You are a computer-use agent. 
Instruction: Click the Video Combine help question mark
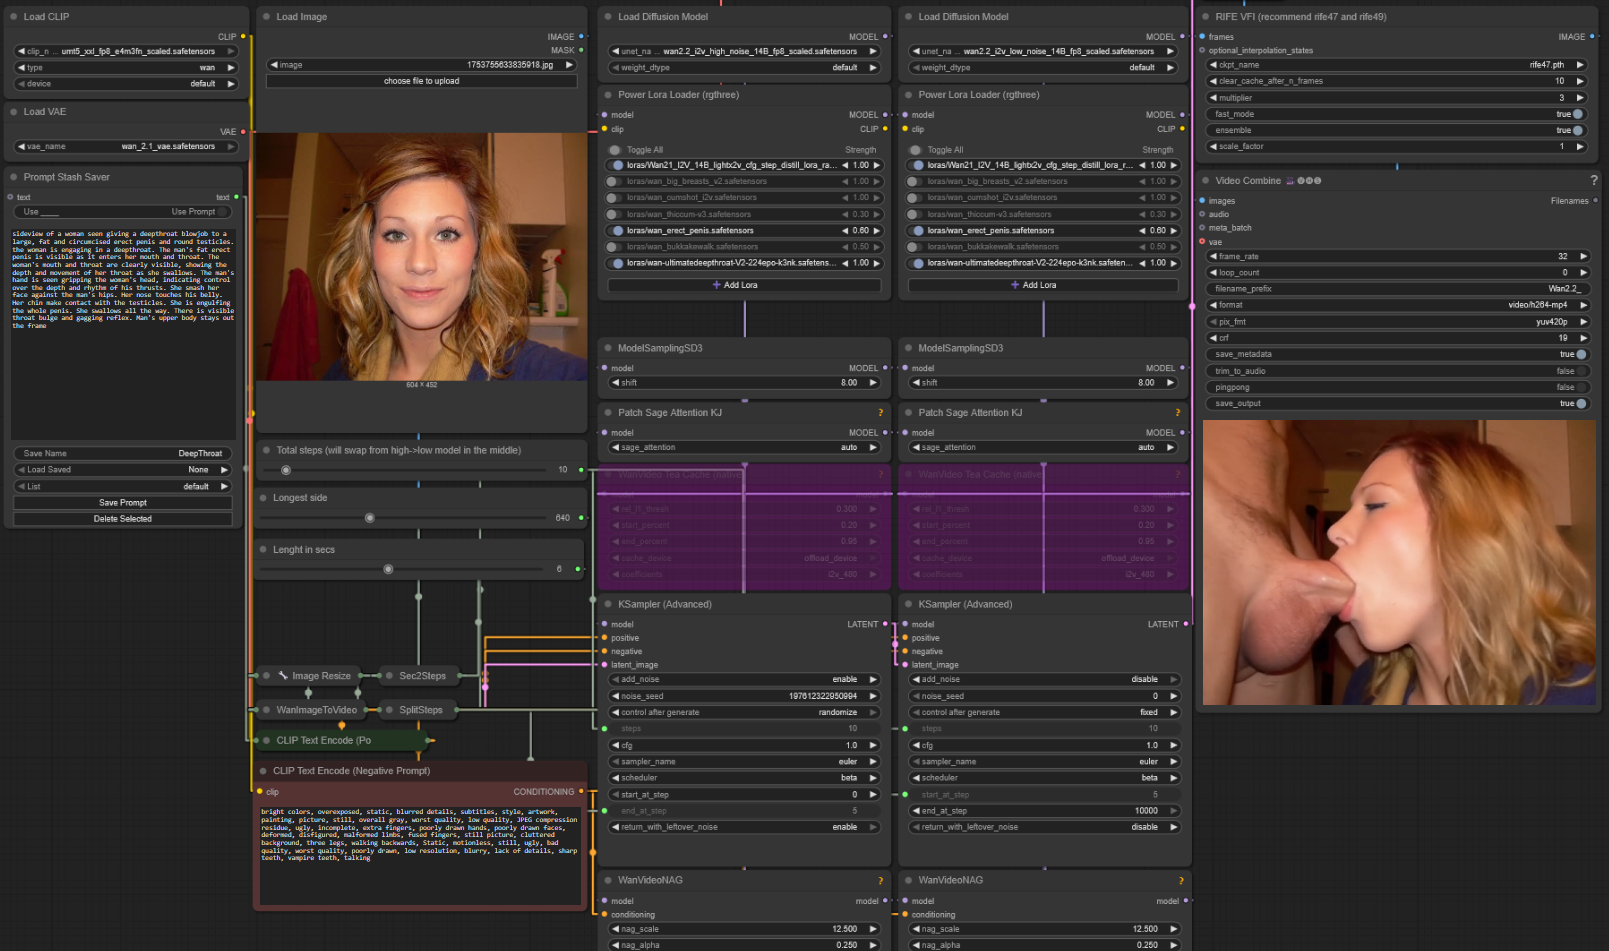(1593, 181)
